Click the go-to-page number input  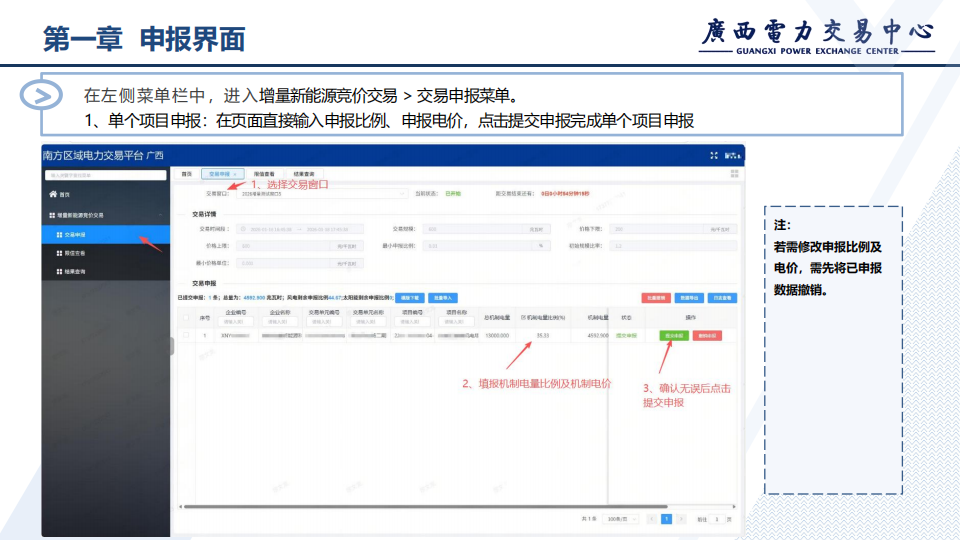tap(716, 519)
